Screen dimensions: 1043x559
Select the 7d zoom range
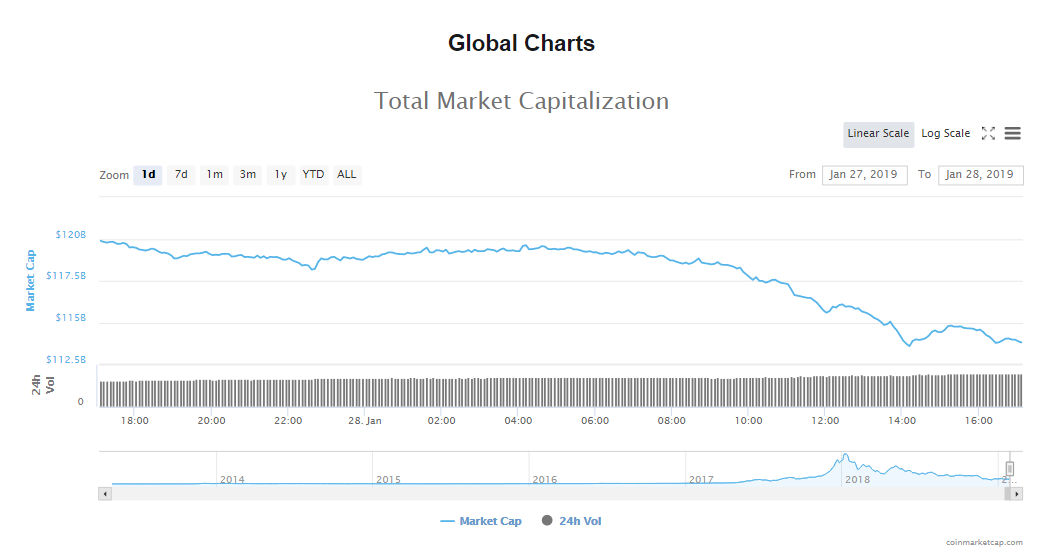click(181, 175)
